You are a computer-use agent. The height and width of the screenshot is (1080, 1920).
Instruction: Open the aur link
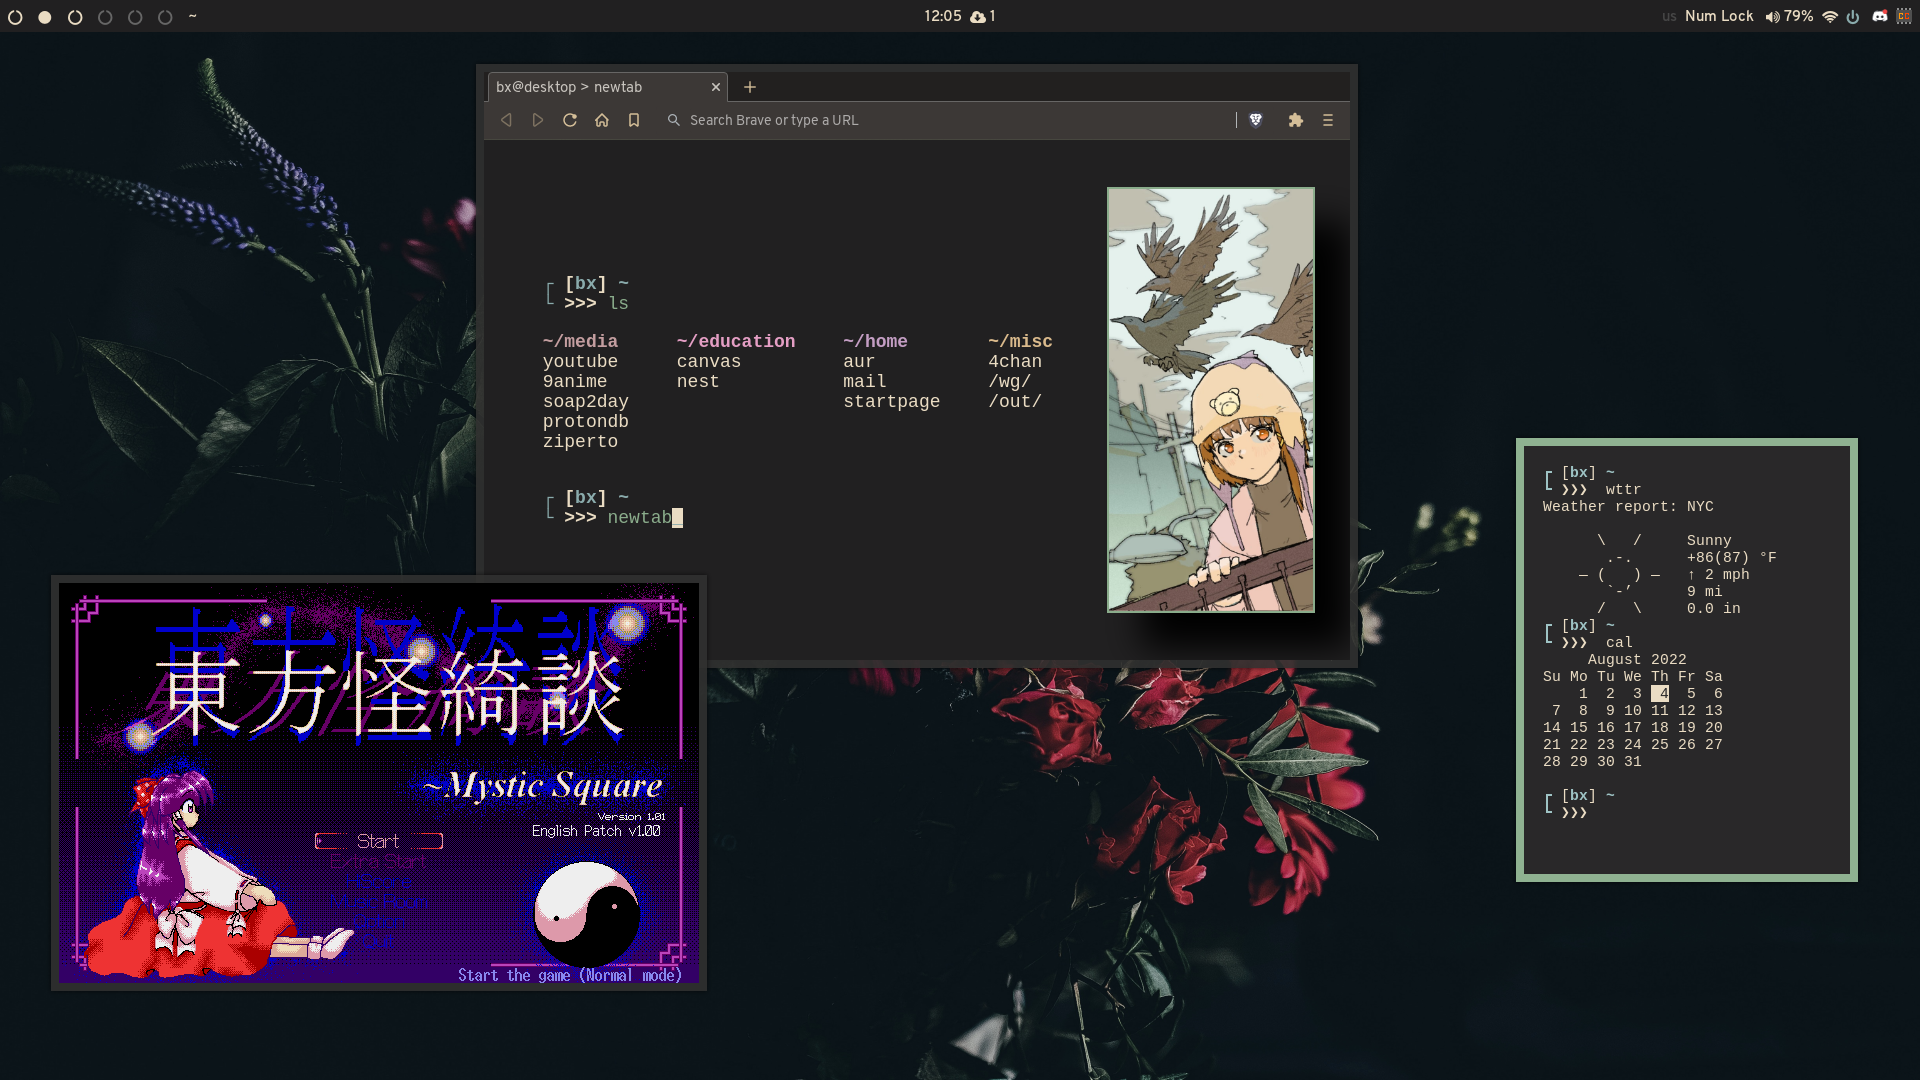[859, 362]
